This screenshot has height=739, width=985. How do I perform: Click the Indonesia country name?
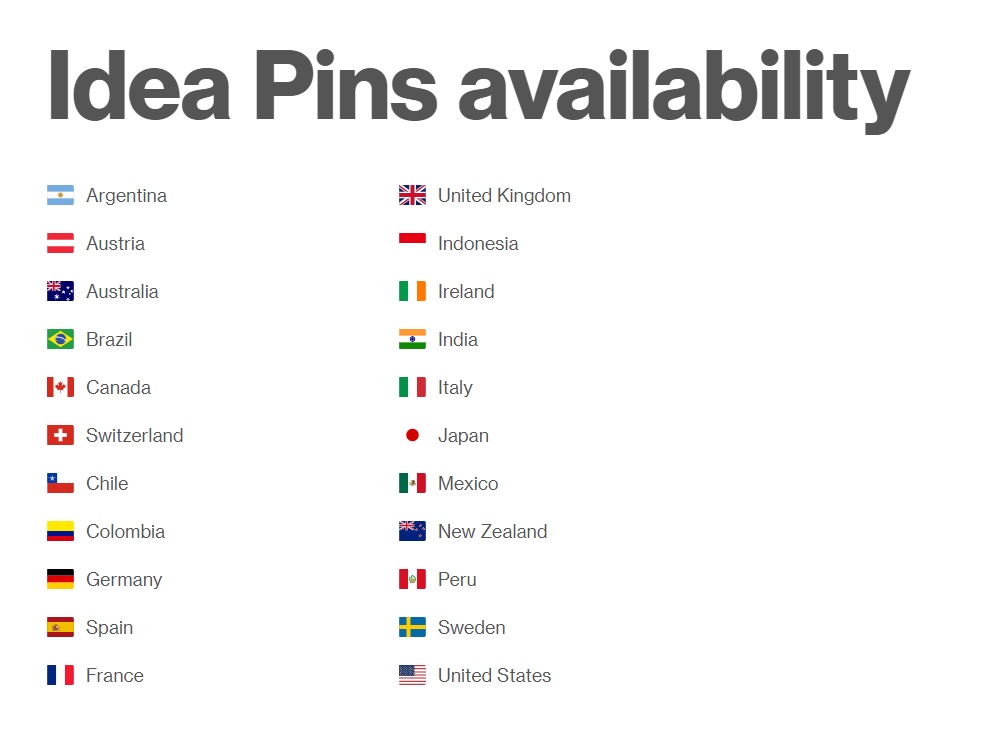tap(478, 244)
